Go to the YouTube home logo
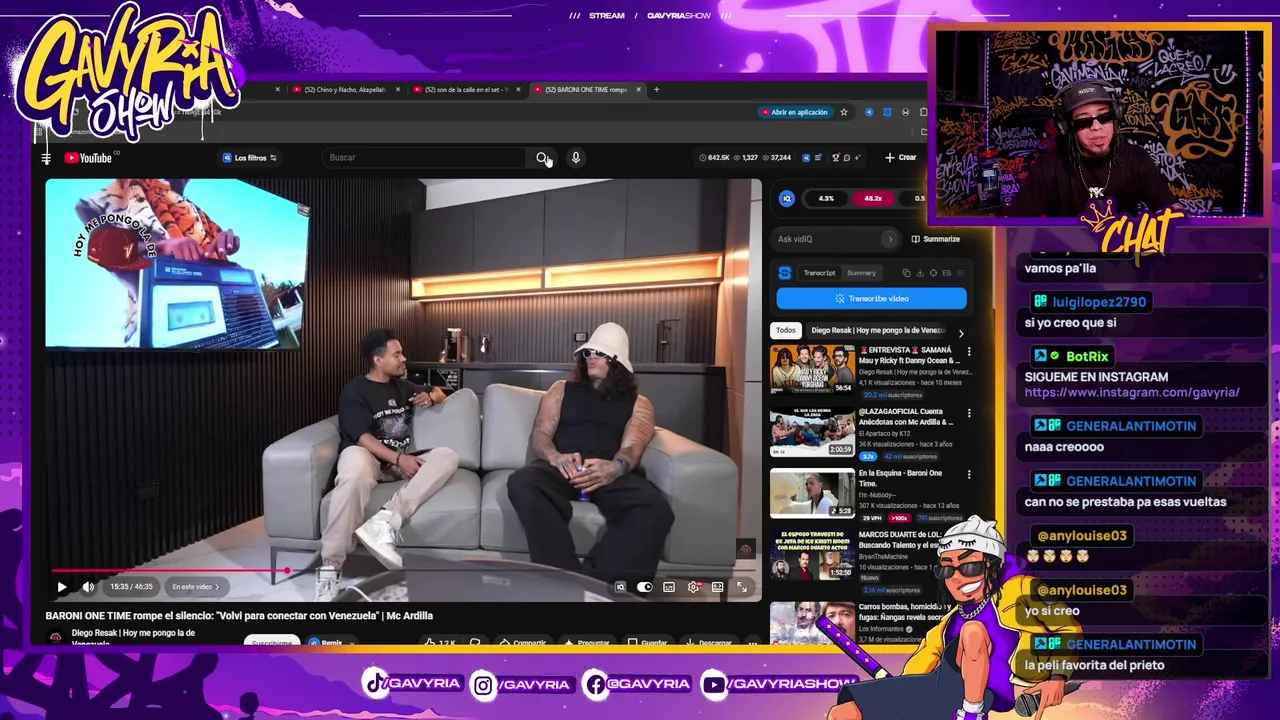The image size is (1280, 720). coord(88,158)
